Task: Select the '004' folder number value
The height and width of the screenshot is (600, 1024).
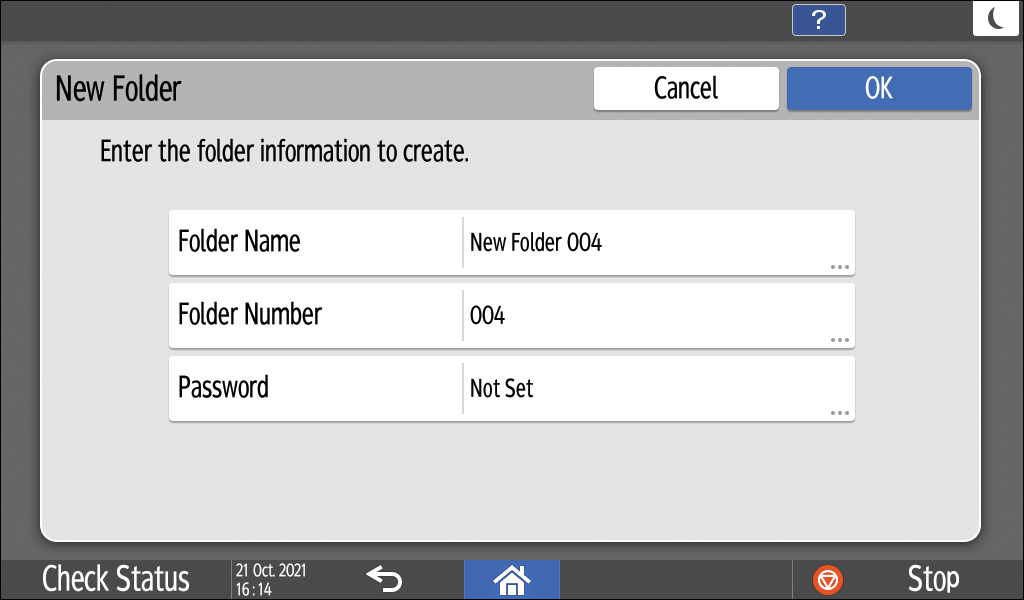Action: click(x=487, y=316)
